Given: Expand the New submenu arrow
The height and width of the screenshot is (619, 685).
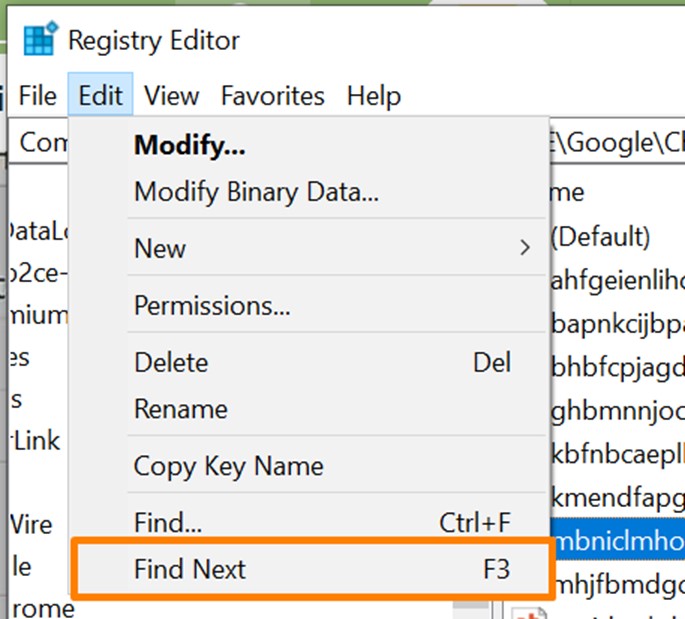Looking at the screenshot, I should point(525,248).
